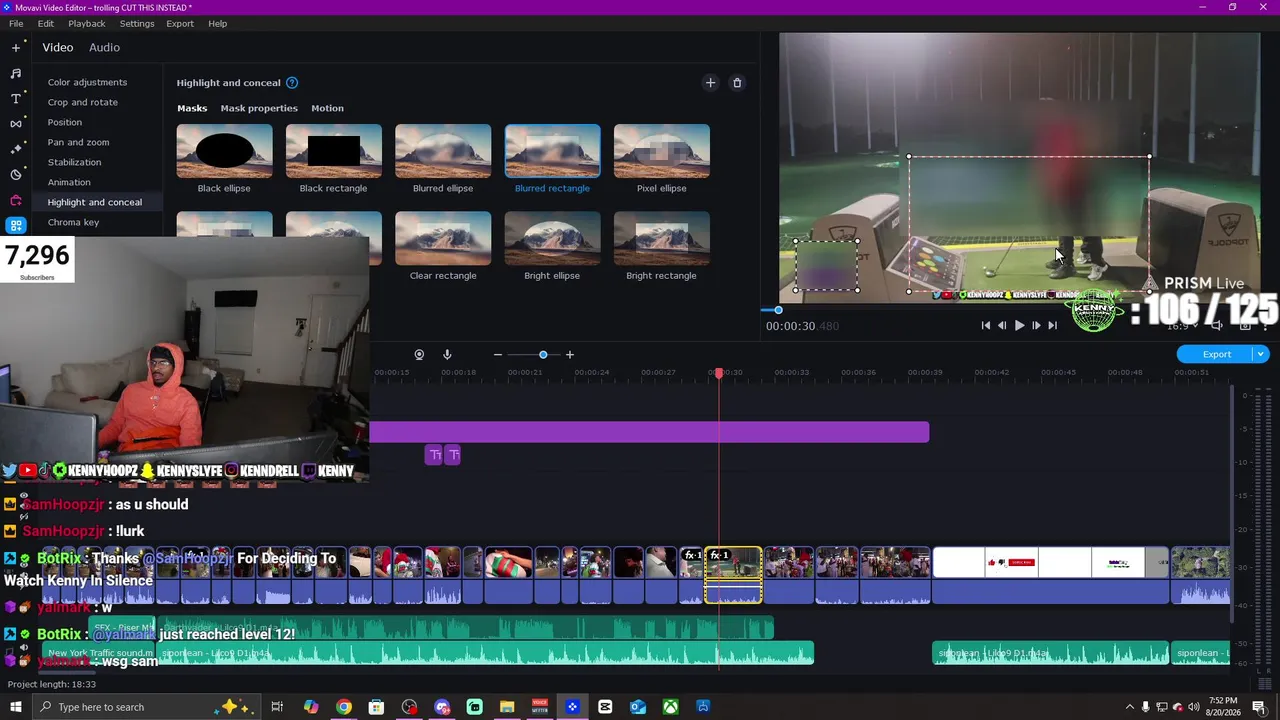Image resolution: width=1280 pixels, height=720 pixels.
Task: Open the Windows Start menu
Action: pyautogui.click(x=16, y=707)
